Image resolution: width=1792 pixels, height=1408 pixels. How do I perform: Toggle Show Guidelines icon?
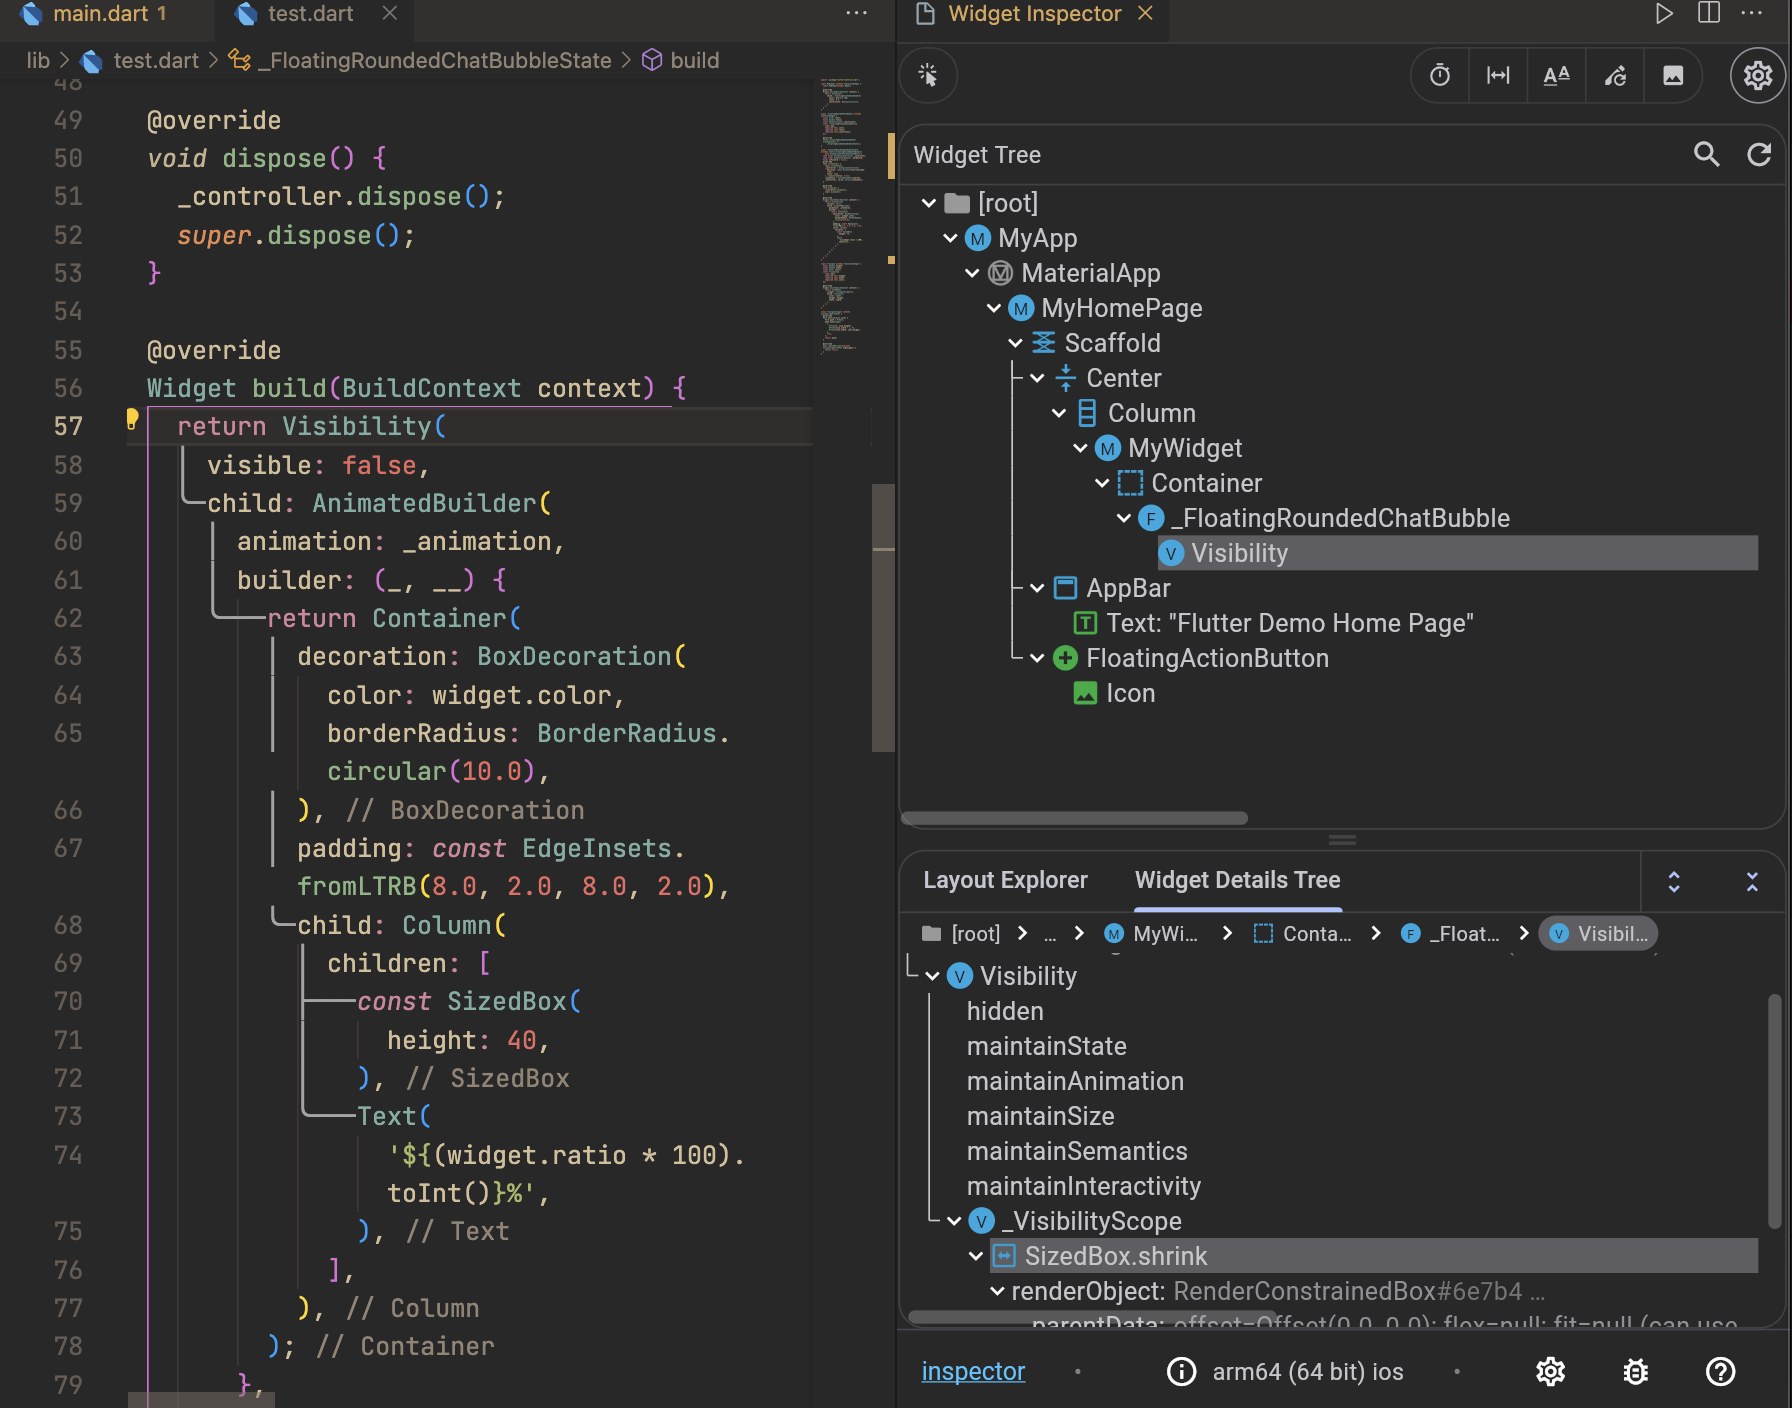[1498, 75]
